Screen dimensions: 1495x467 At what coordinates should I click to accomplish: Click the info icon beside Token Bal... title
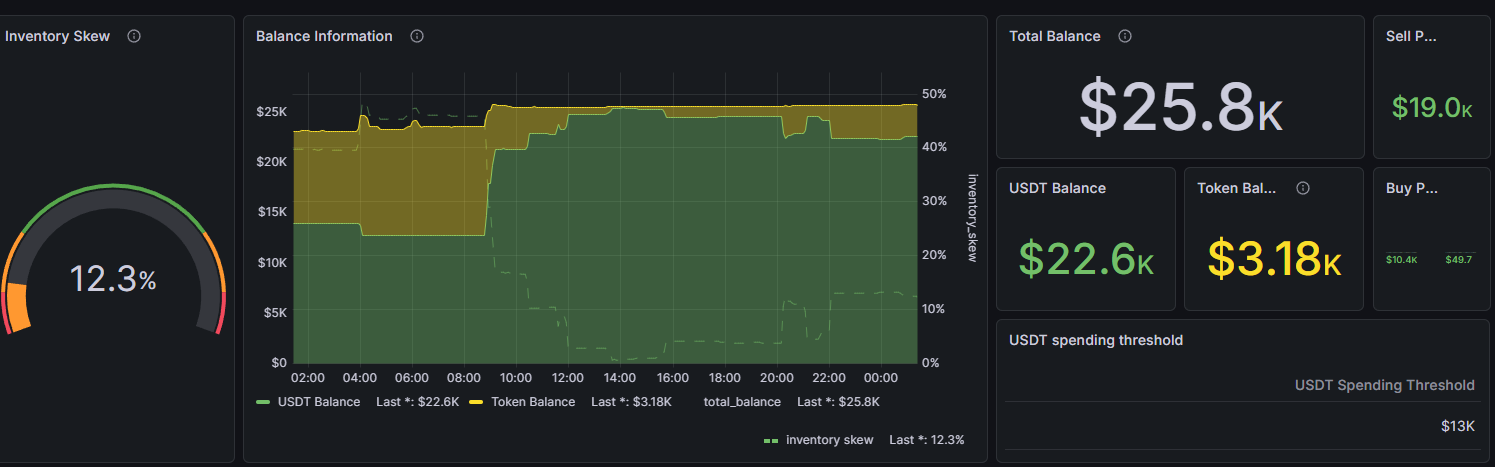point(1303,187)
